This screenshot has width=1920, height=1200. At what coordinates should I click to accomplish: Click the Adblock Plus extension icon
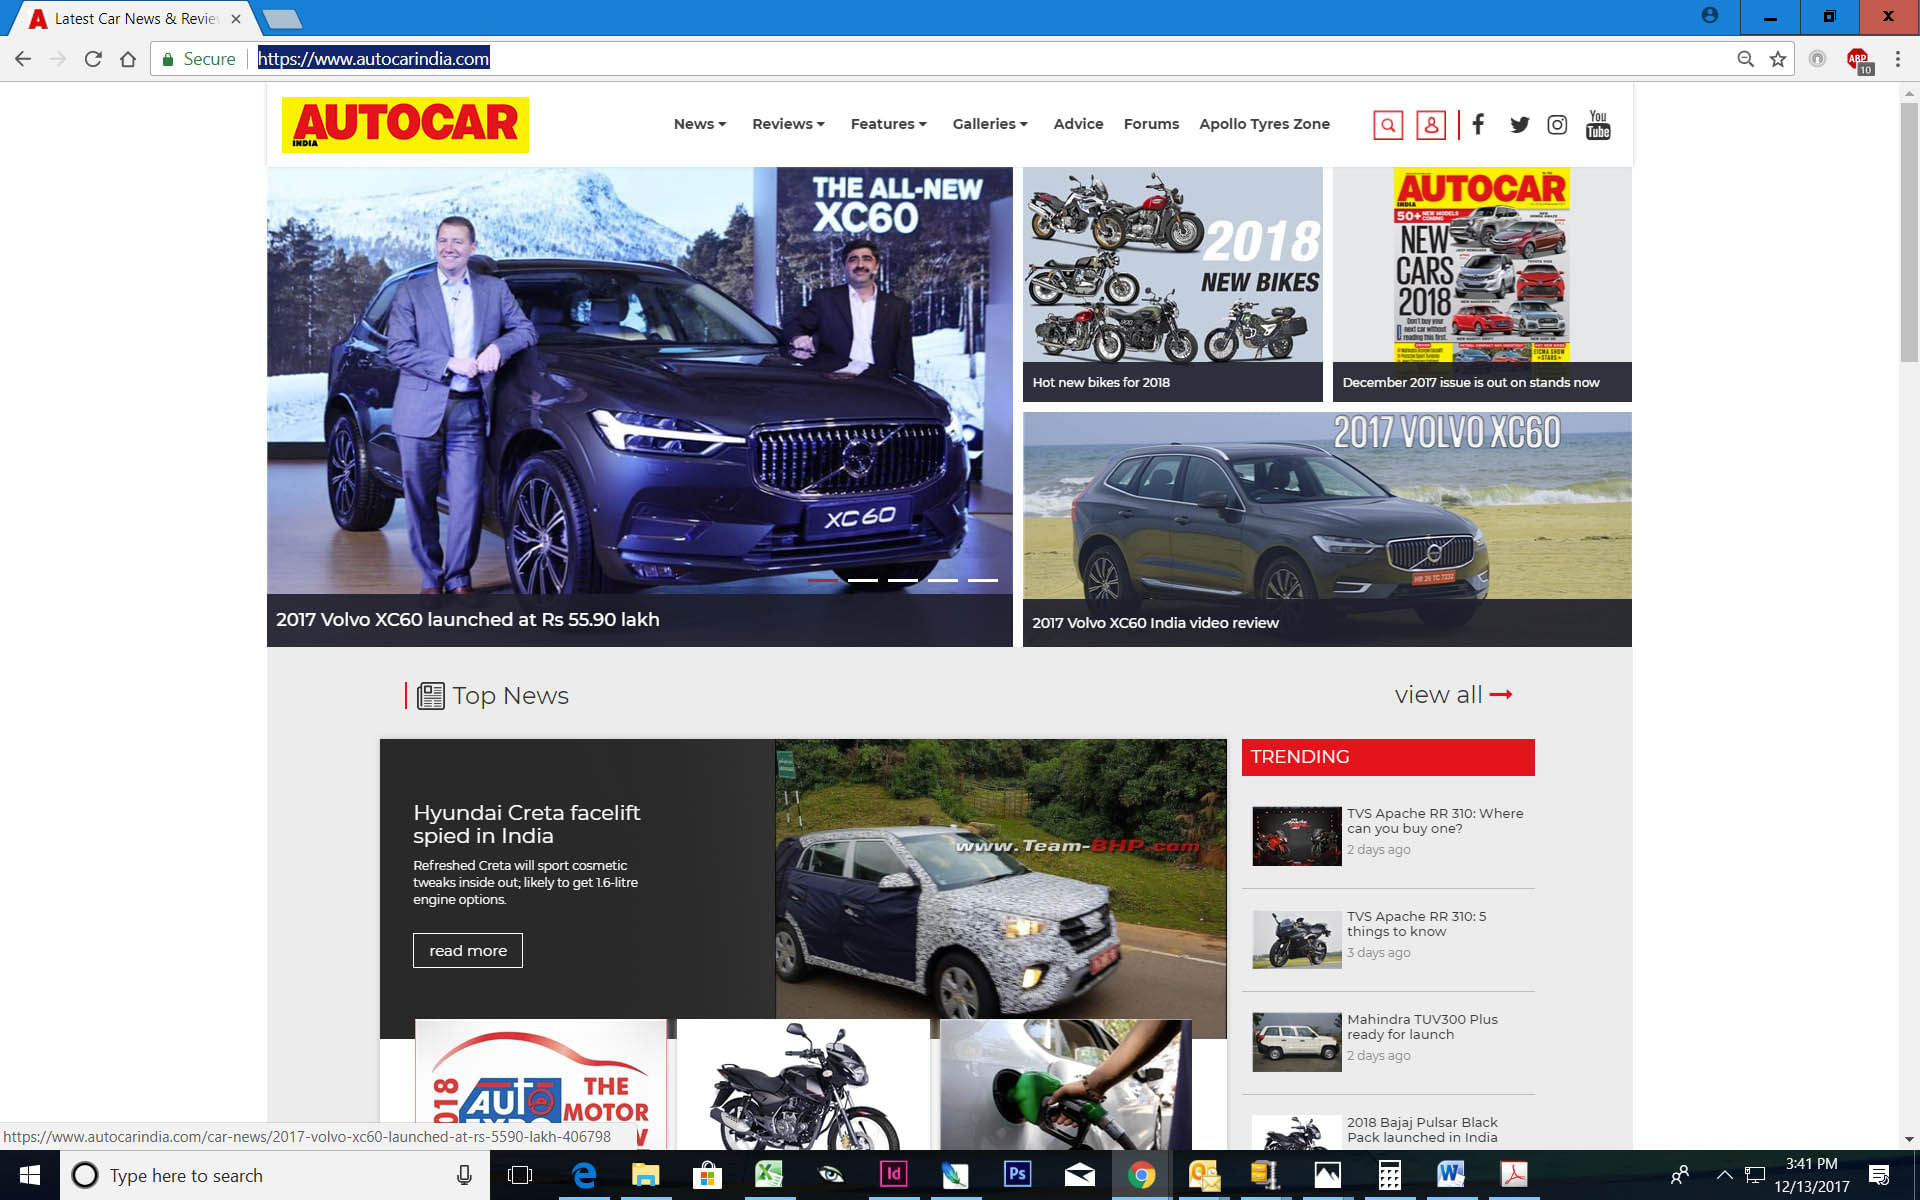[x=1858, y=59]
